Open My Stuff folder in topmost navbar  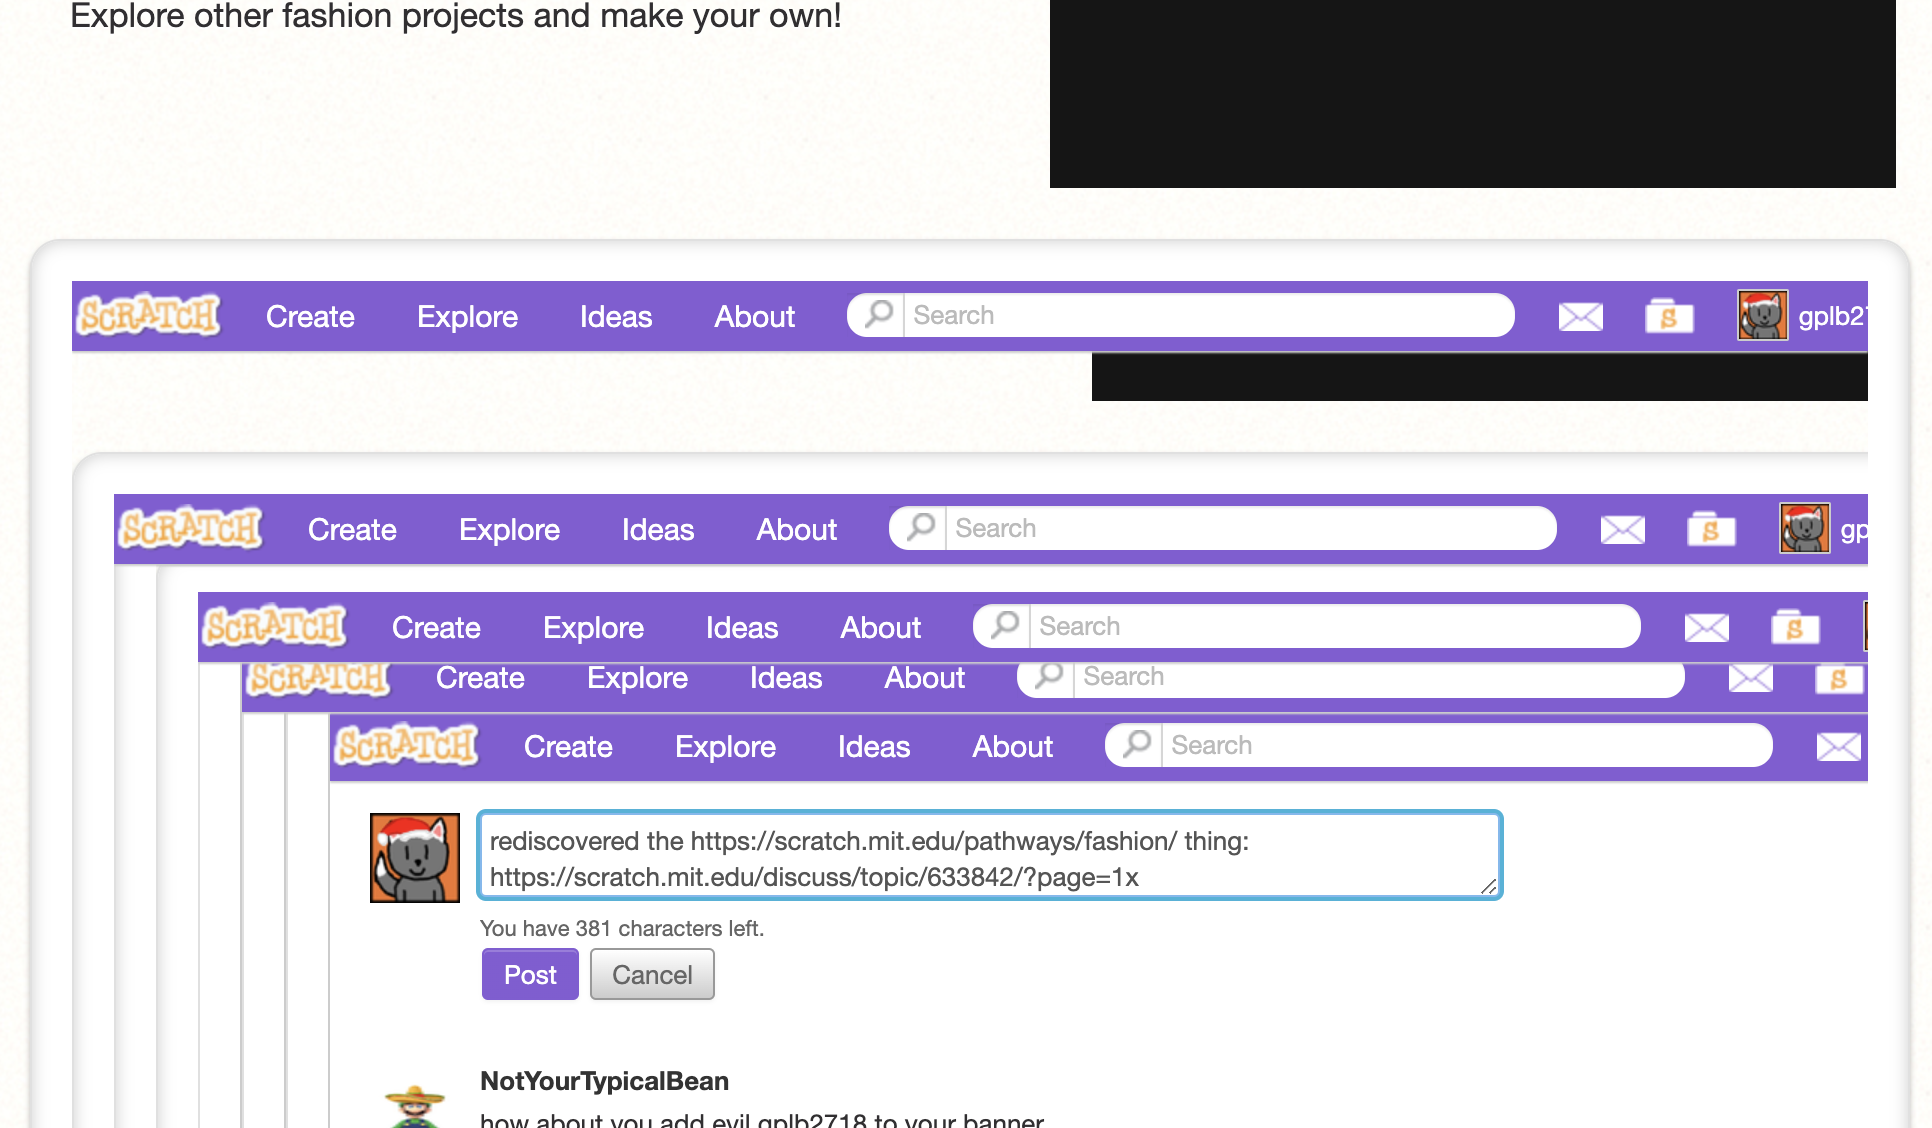(1668, 317)
